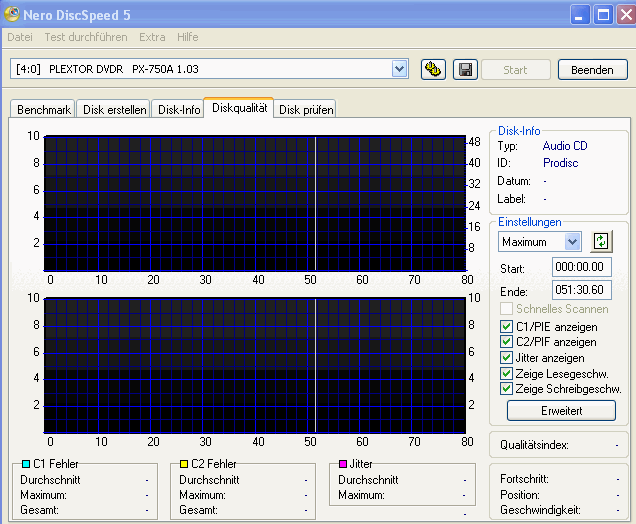Image resolution: width=636 pixels, height=524 pixels.
Task: Click the Nero DiscSpeed title bar icon
Action: pyautogui.click(x=12, y=14)
